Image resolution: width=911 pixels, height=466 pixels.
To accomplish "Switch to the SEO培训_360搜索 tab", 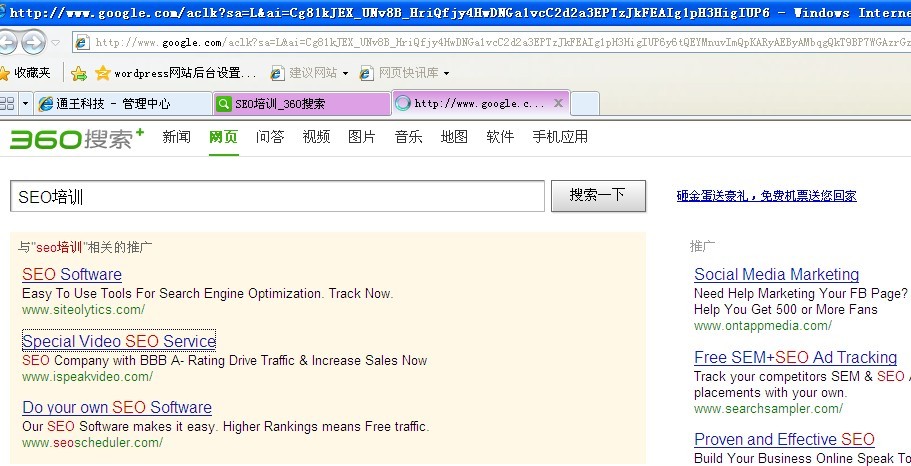I will (302, 104).
